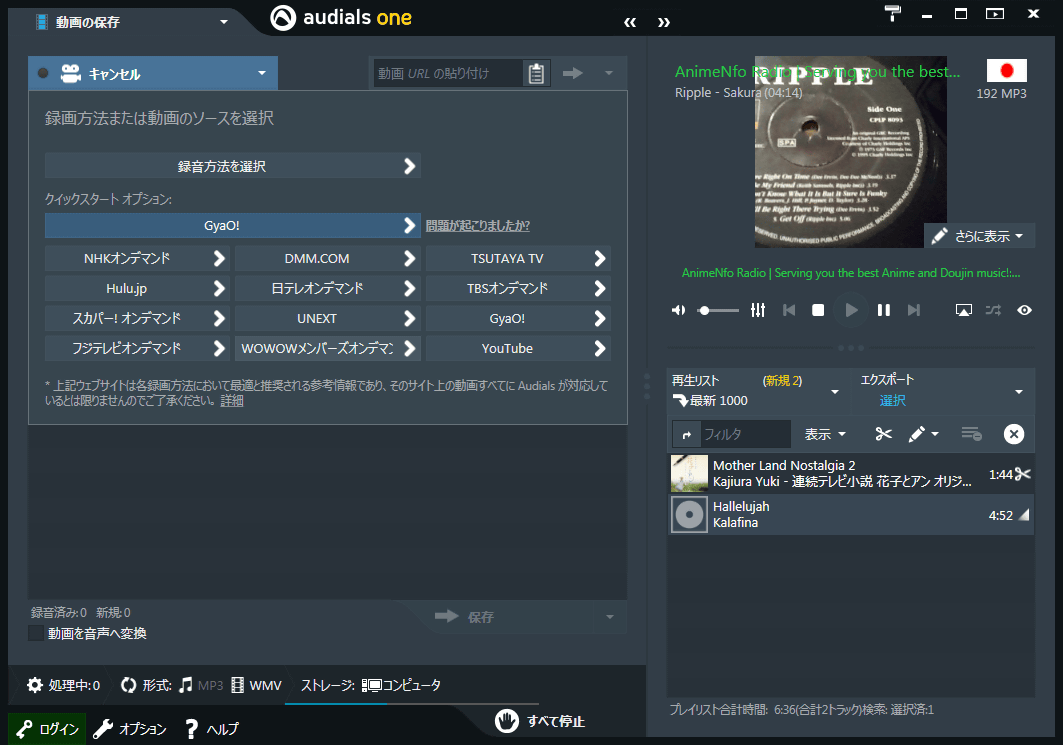The height and width of the screenshot is (745, 1063).
Task: Click the ストレージ: コンピュータ setting
Action: point(371,685)
